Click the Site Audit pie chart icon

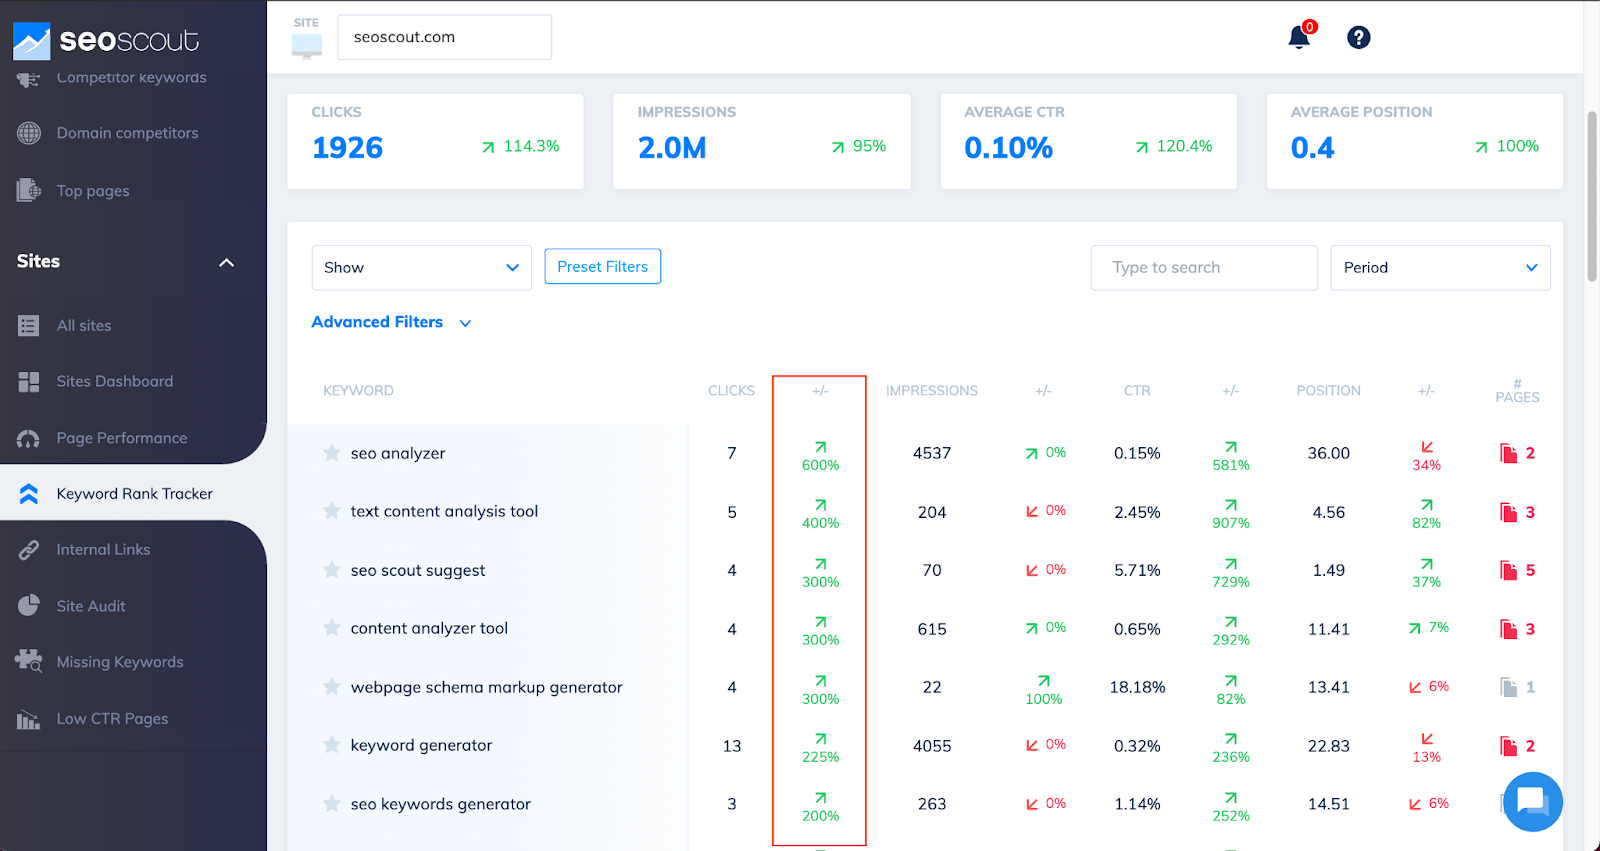click(29, 606)
